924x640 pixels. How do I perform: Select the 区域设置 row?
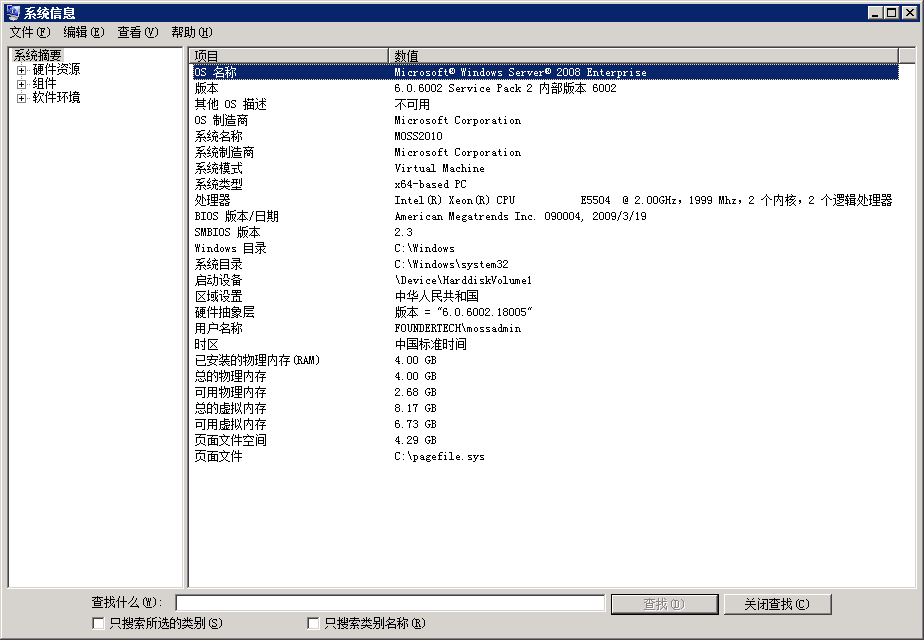coord(545,296)
